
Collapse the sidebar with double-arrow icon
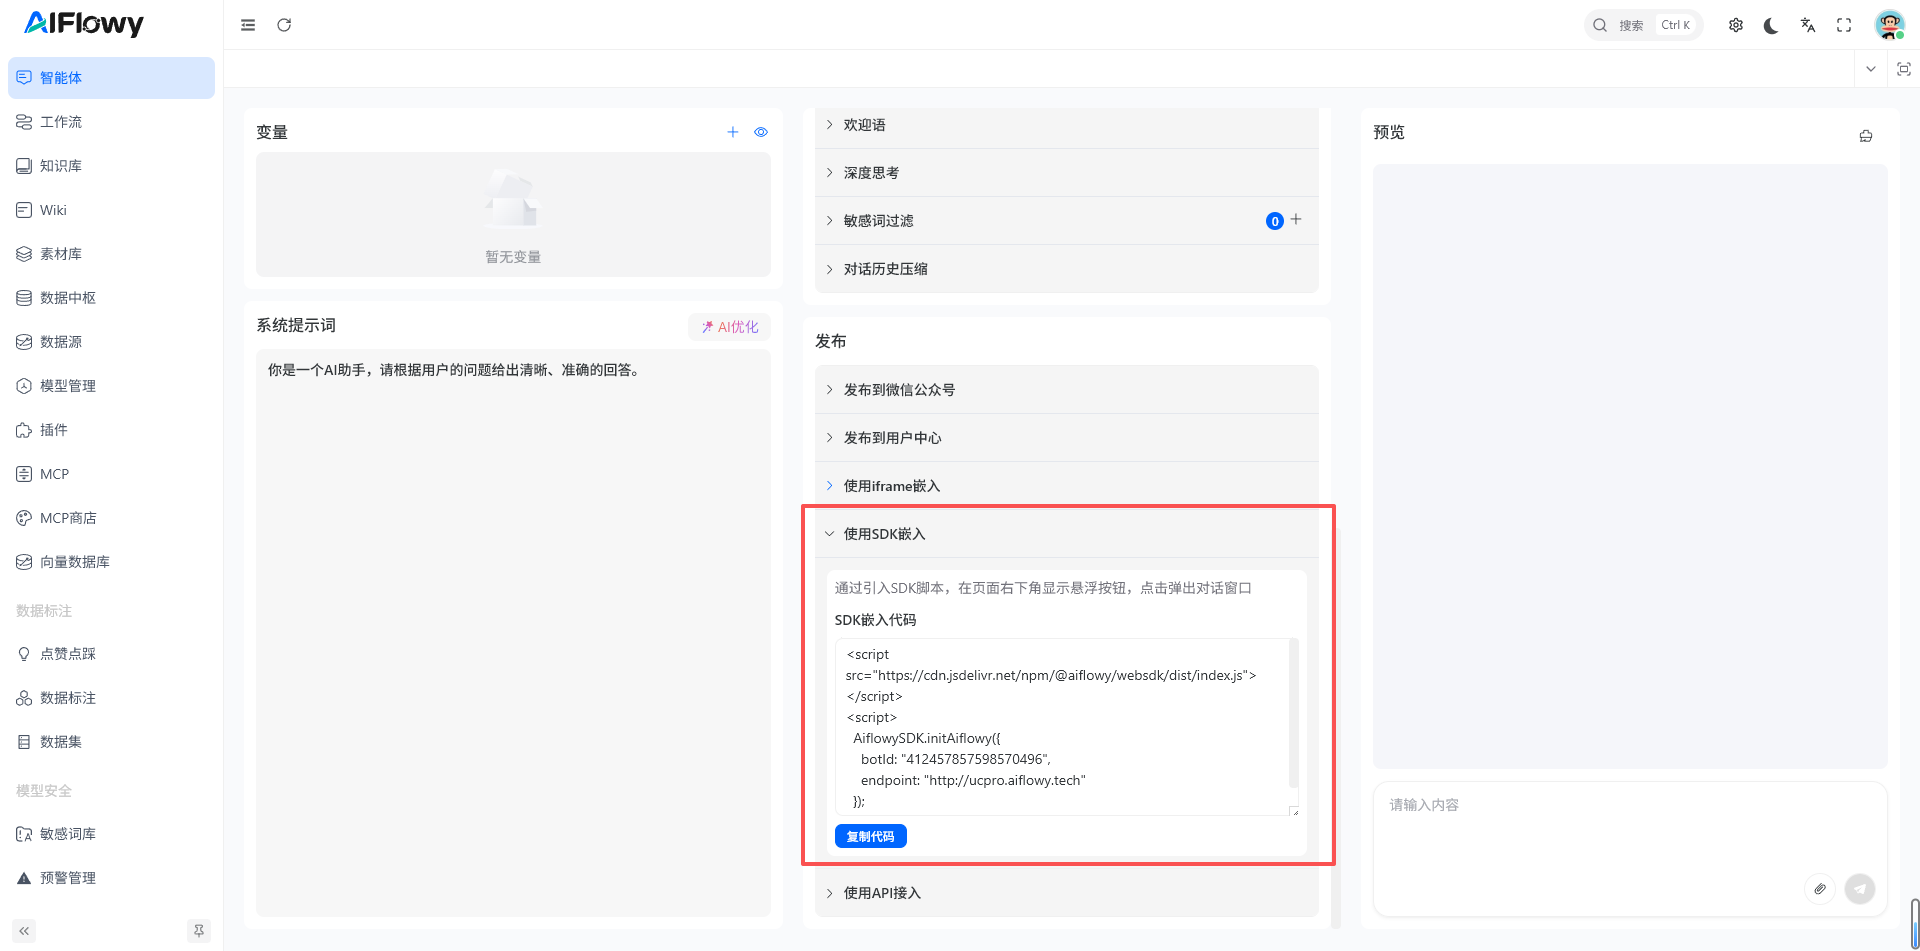24,931
